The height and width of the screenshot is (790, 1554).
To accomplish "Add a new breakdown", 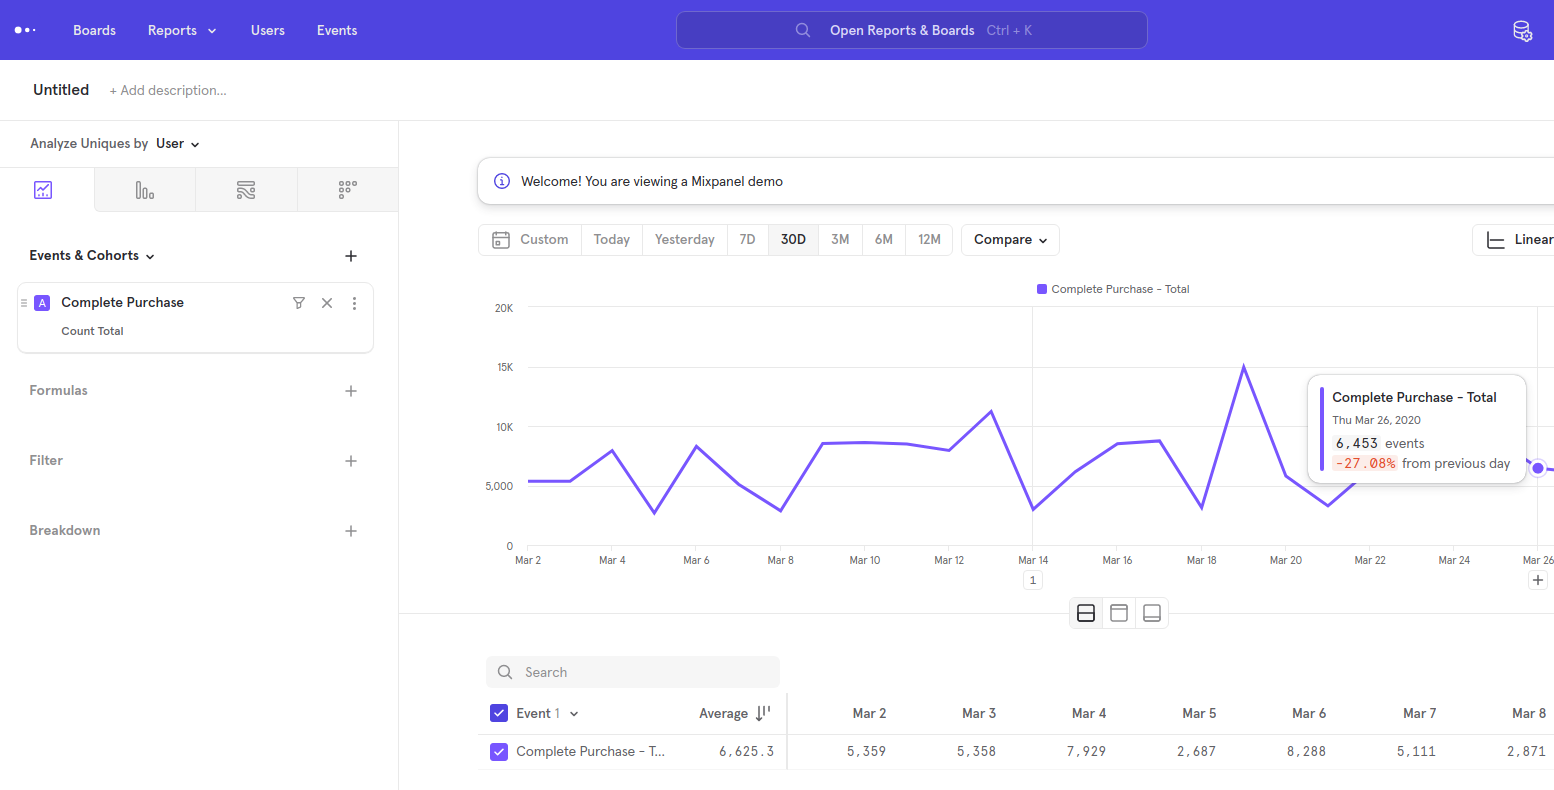I will tap(351, 531).
